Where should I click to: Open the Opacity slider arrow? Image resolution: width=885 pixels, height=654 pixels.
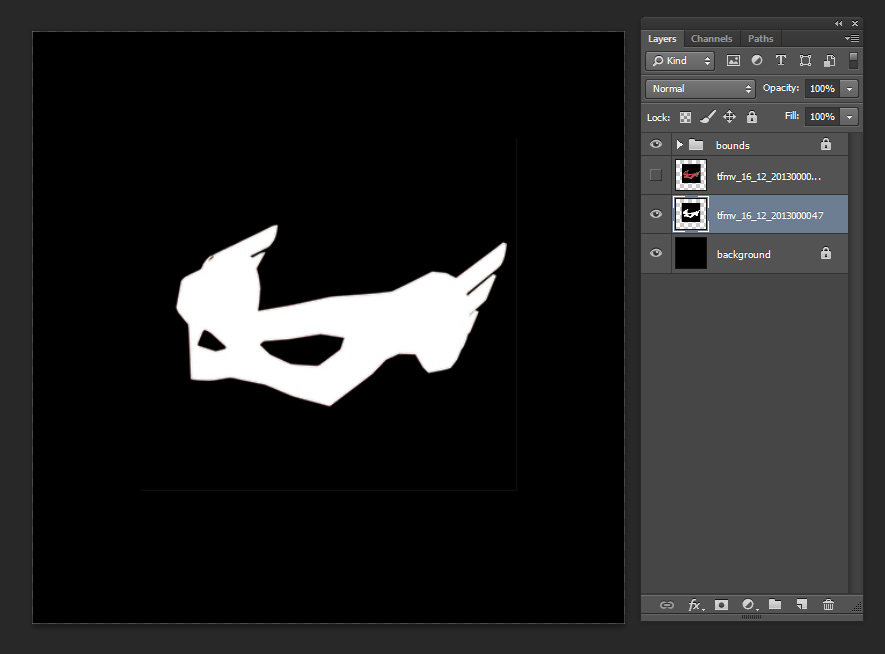click(x=849, y=89)
